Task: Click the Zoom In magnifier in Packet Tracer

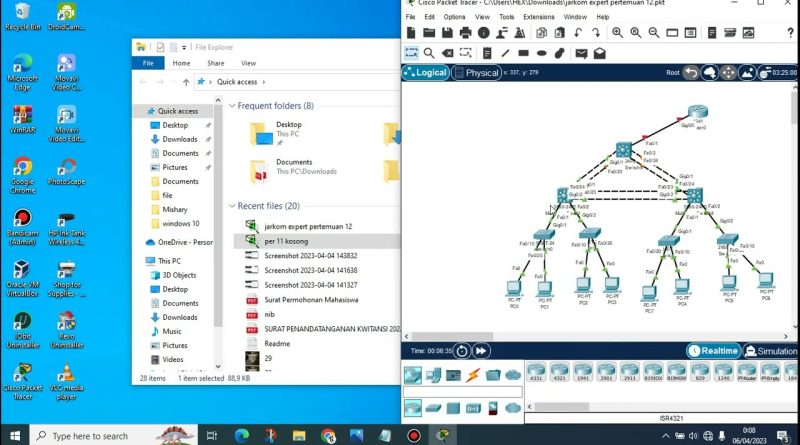Action: [617, 33]
